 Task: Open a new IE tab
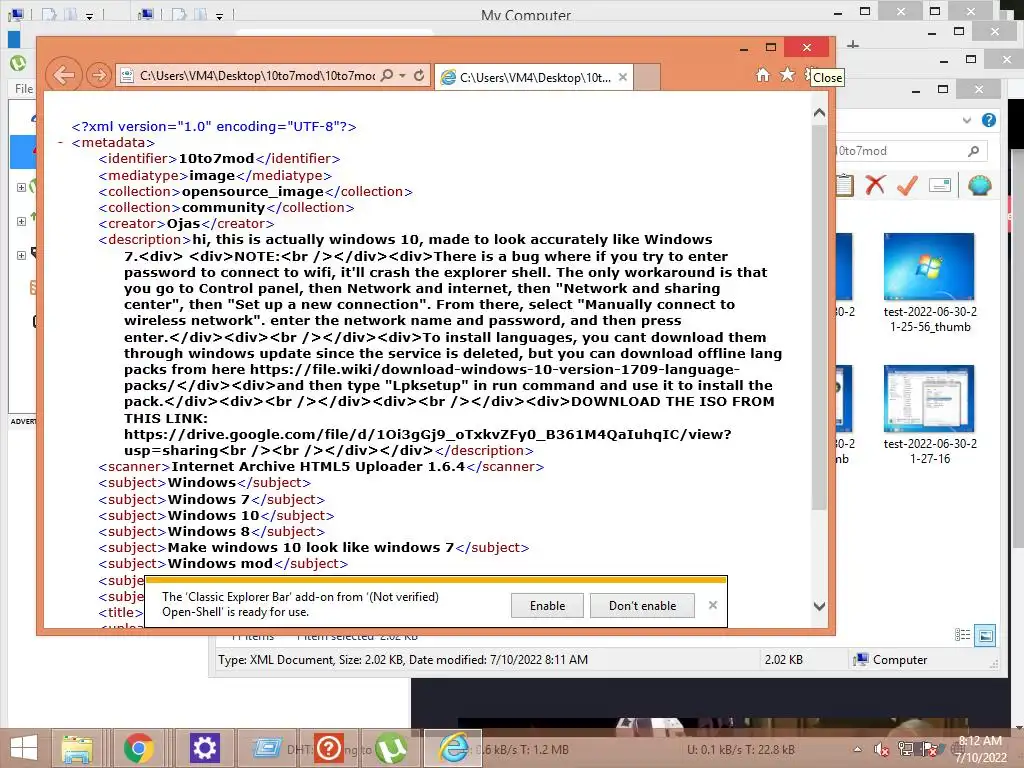[x=647, y=77]
